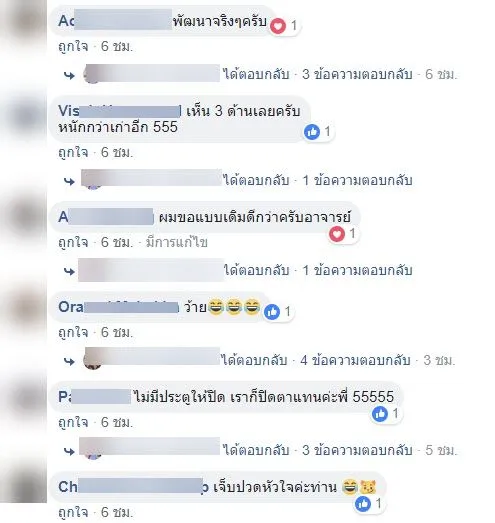Click reply arrow icon under ว้าย comment

coord(69,361)
